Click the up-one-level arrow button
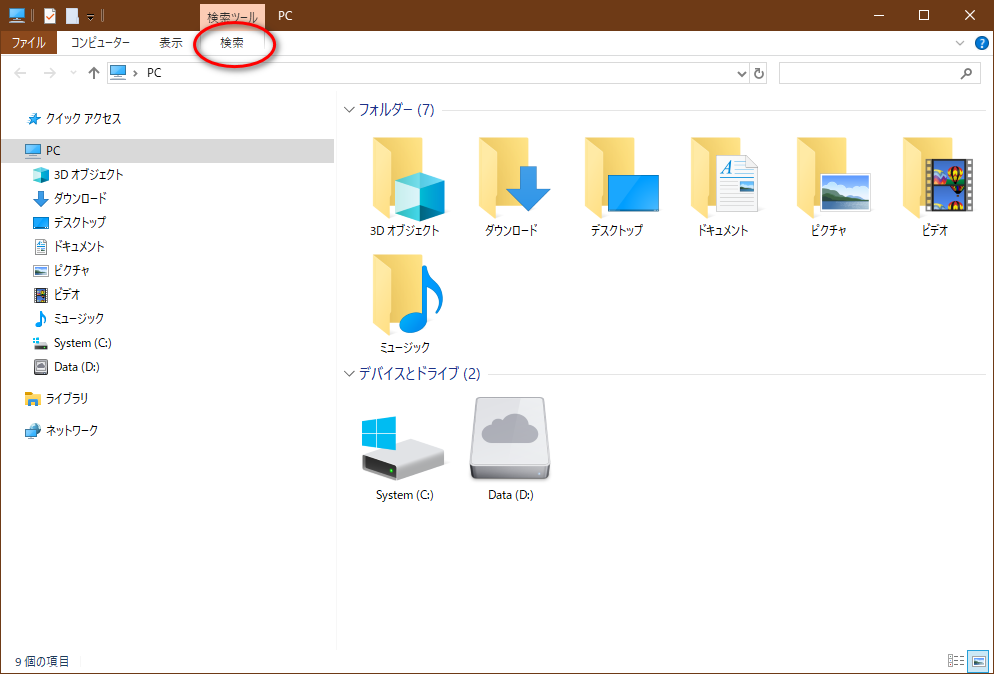 point(94,73)
